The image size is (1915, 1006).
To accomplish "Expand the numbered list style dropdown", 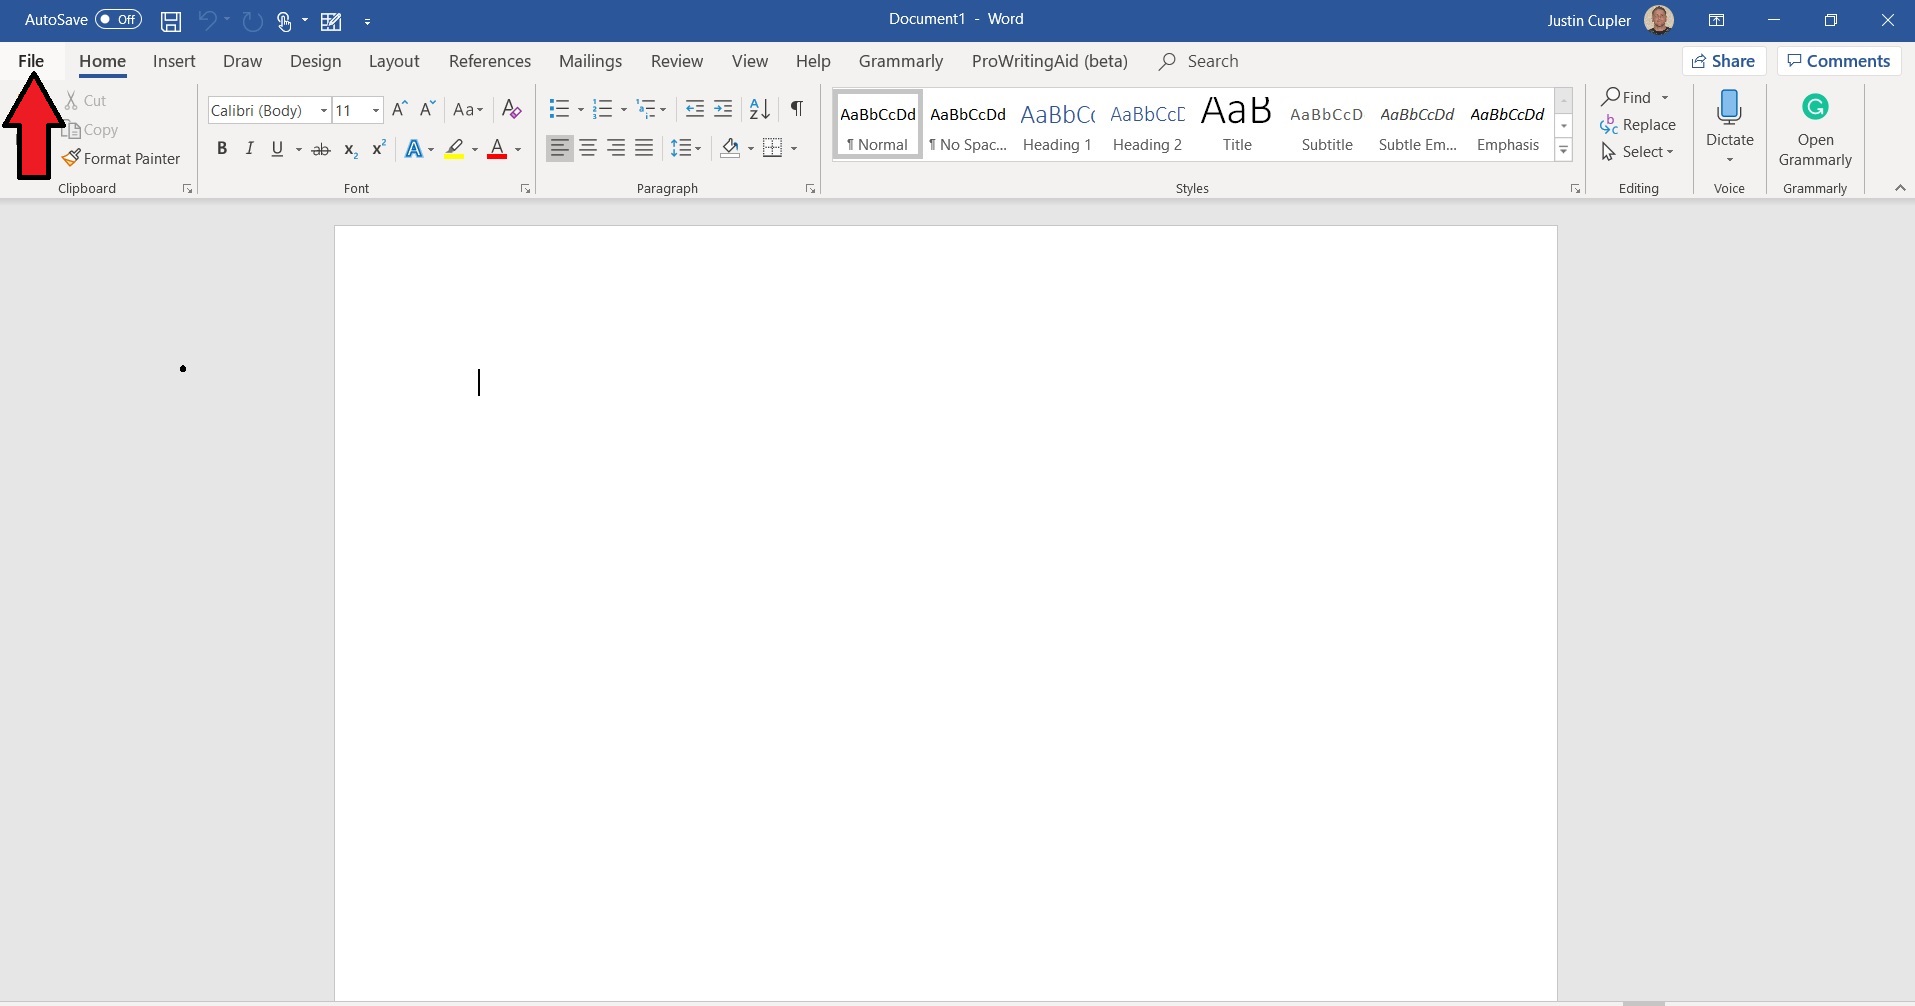I will (624, 109).
